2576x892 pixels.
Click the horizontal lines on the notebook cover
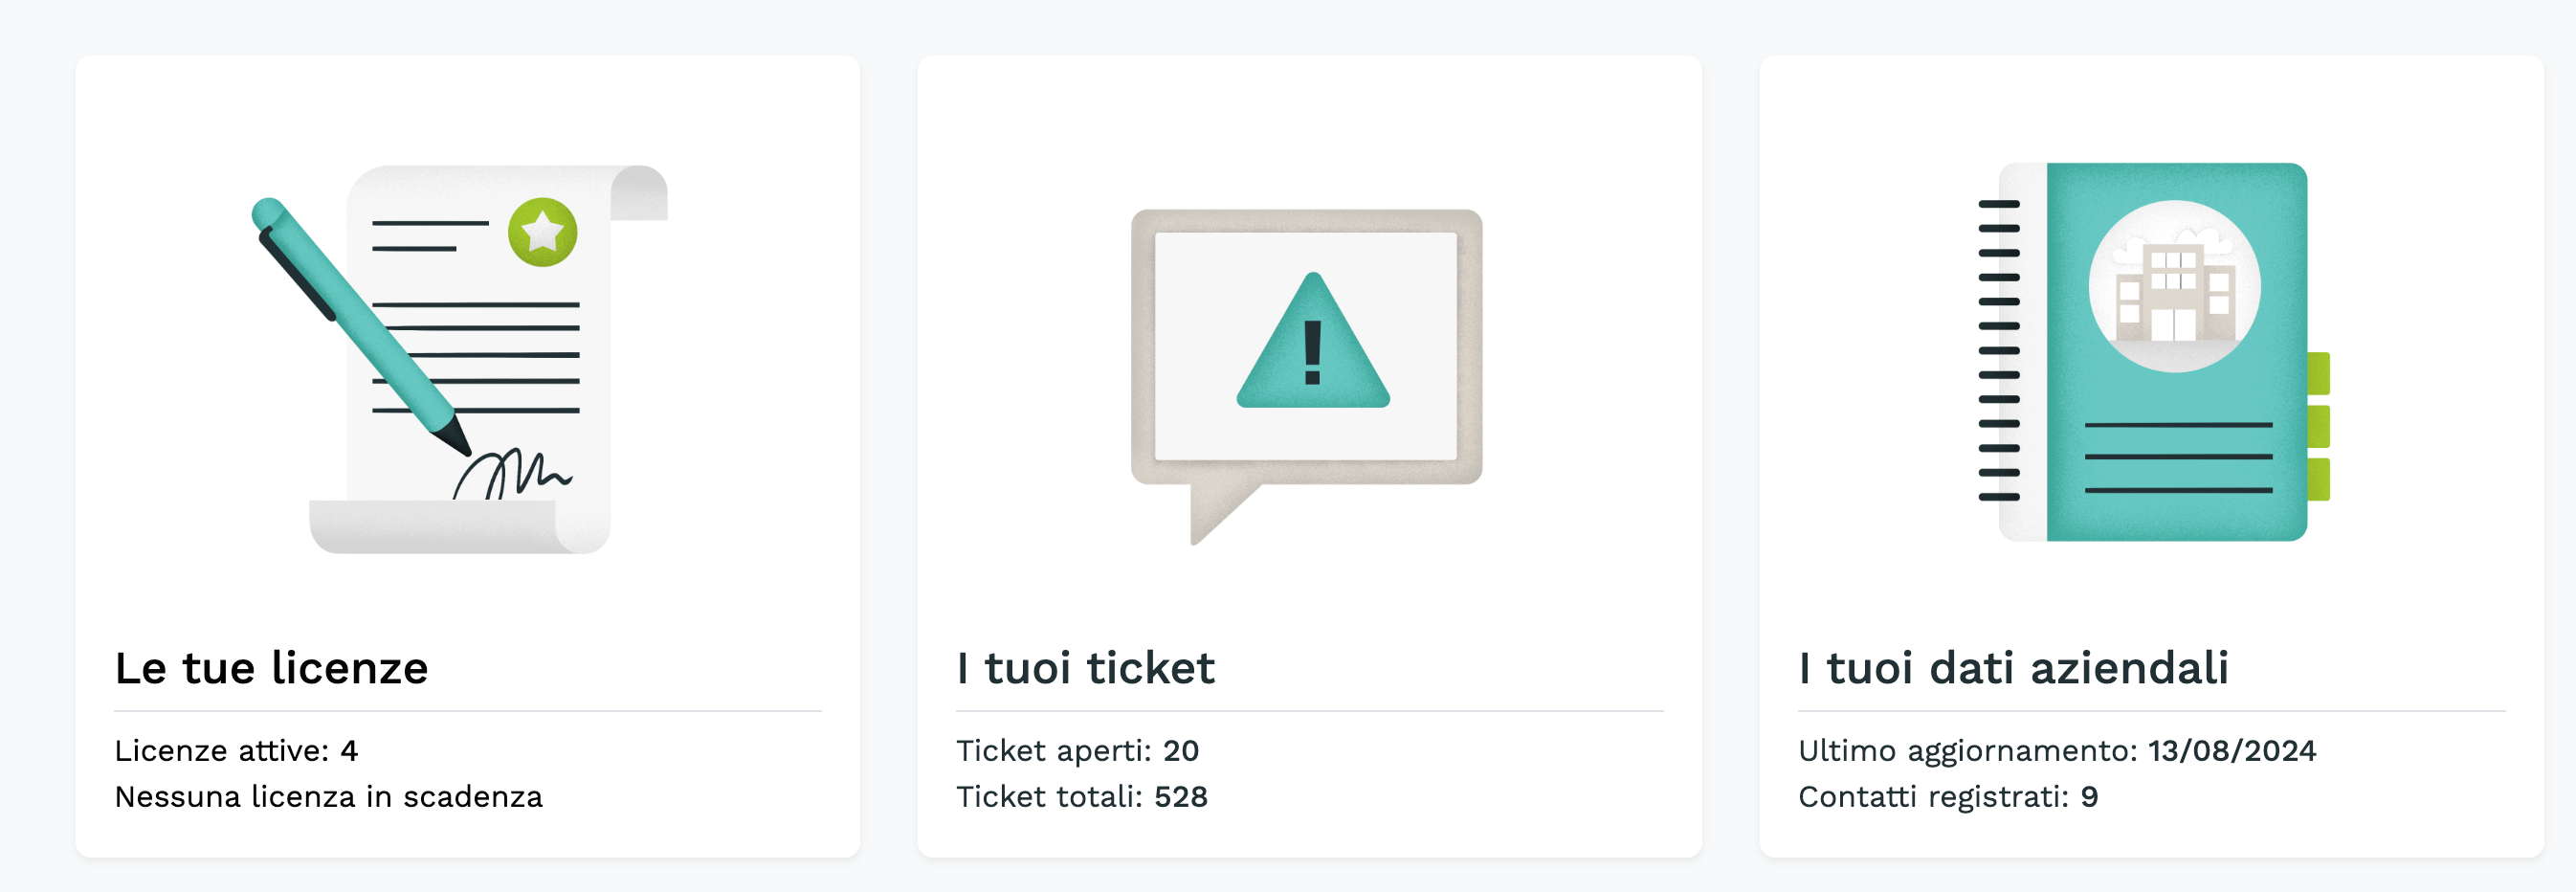2178,457
